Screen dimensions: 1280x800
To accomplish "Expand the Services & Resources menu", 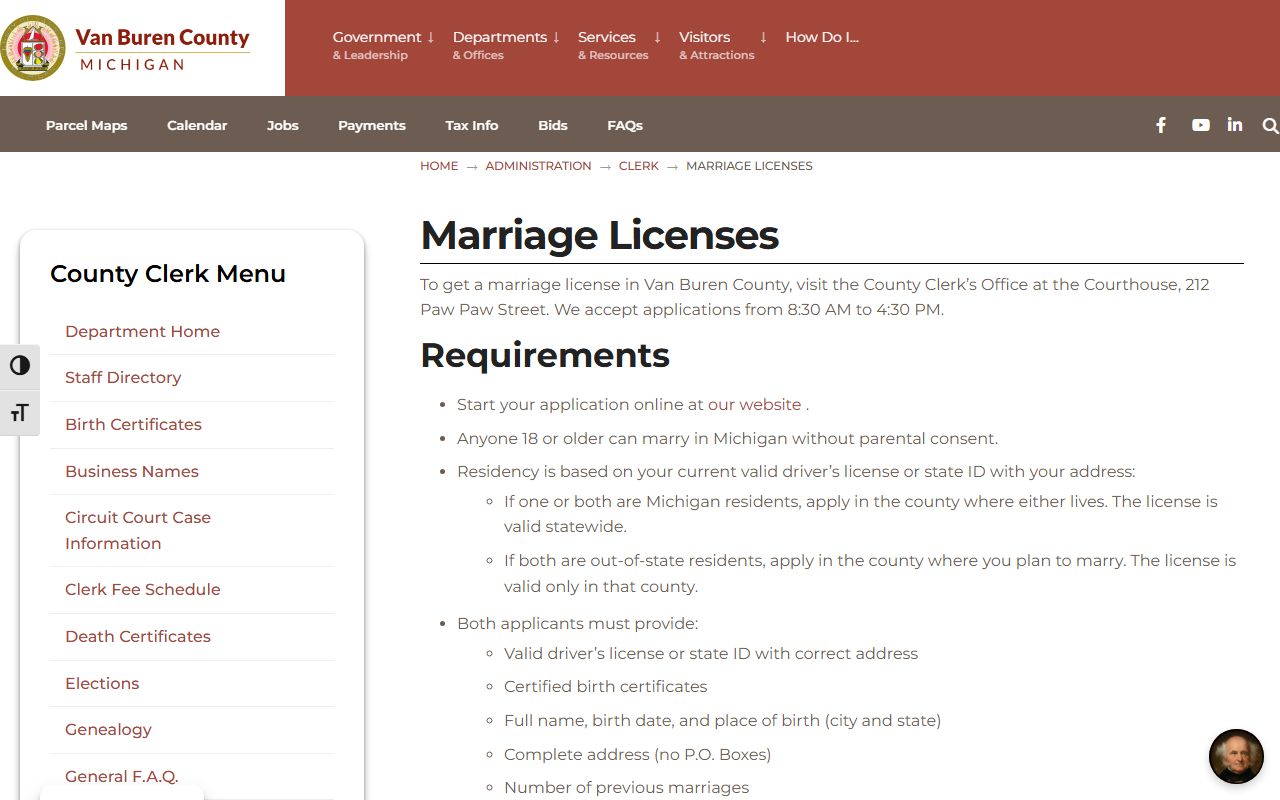I will 619,45.
